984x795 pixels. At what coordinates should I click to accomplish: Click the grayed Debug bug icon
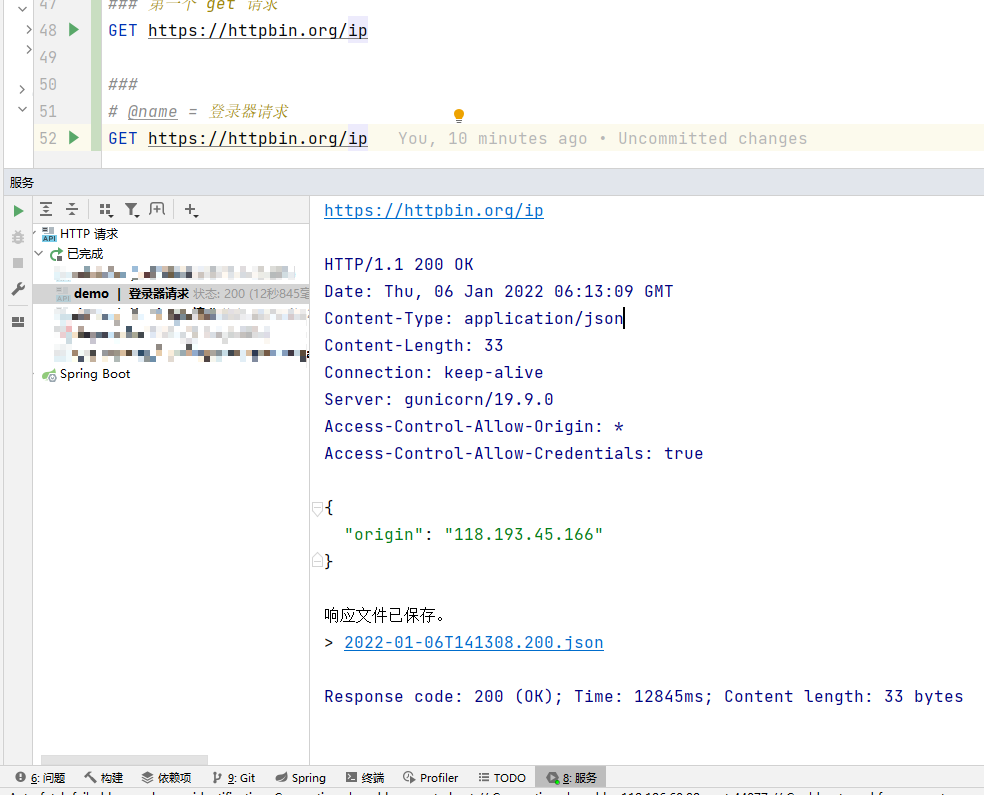point(18,237)
